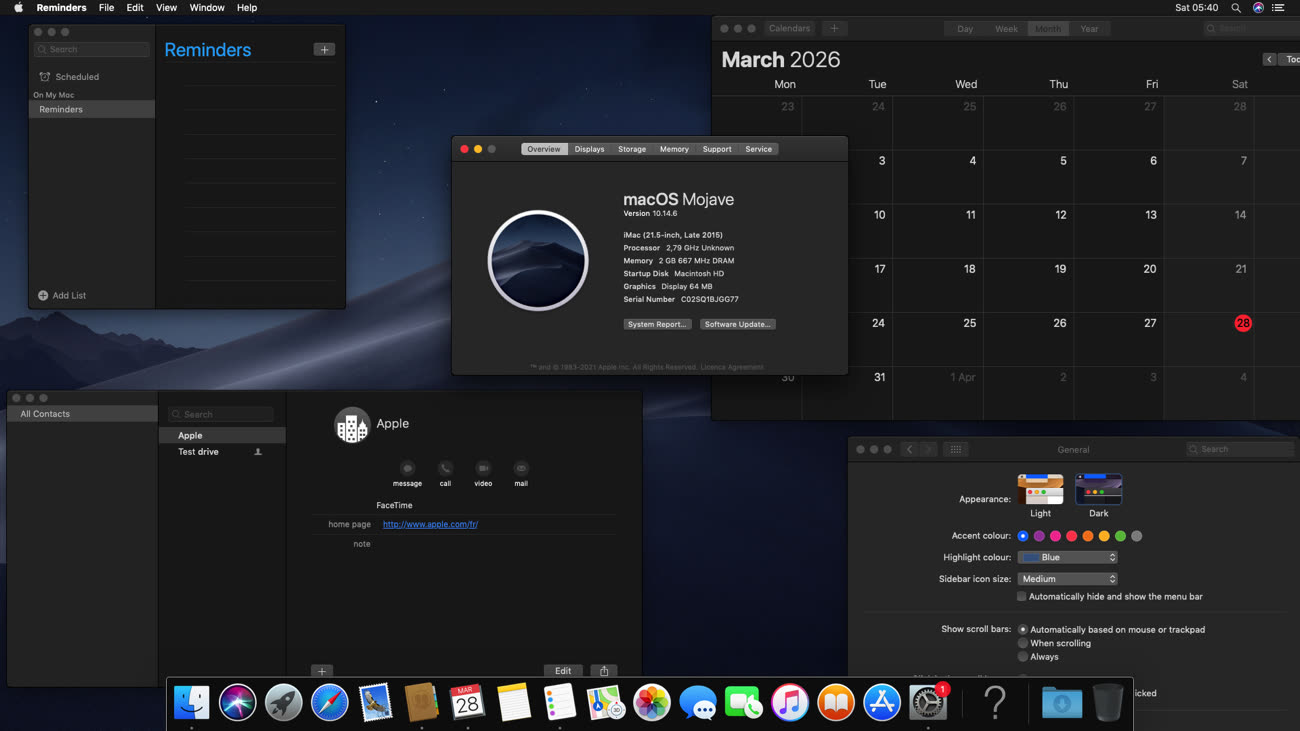Open the View menu in menu bar

(166, 8)
